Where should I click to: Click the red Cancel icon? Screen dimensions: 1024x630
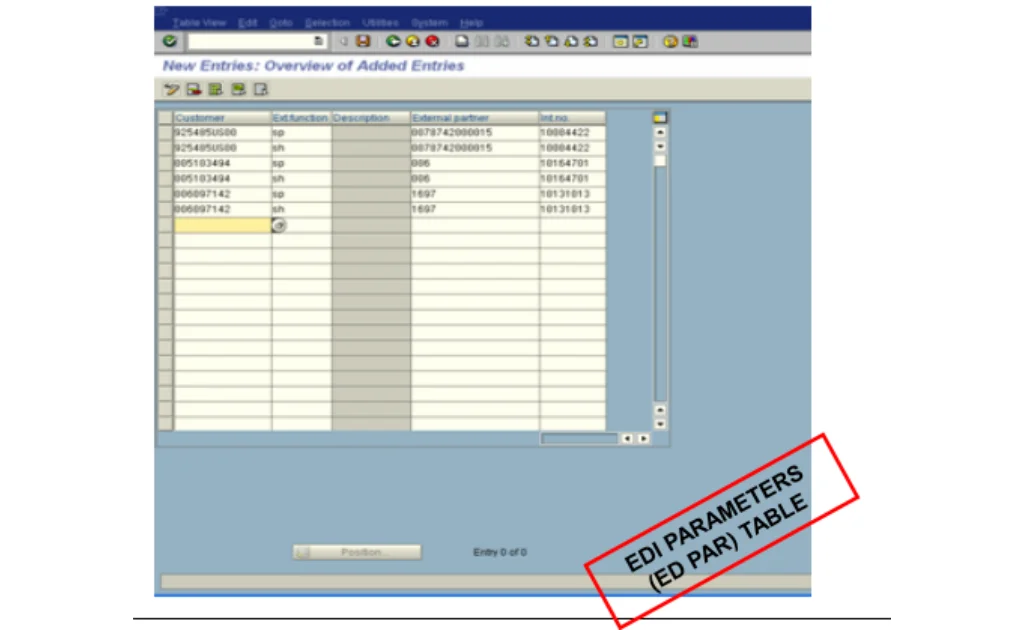tap(432, 41)
